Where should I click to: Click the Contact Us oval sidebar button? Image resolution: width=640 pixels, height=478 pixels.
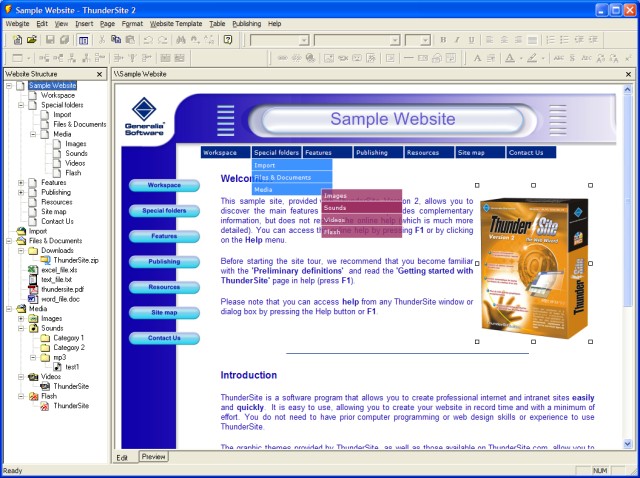point(164,338)
